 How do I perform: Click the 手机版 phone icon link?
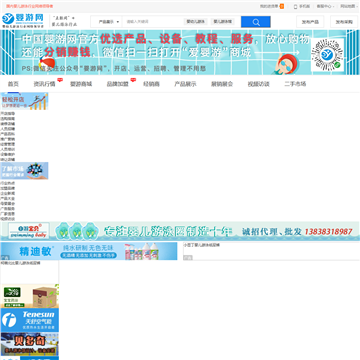click(302, 6)
